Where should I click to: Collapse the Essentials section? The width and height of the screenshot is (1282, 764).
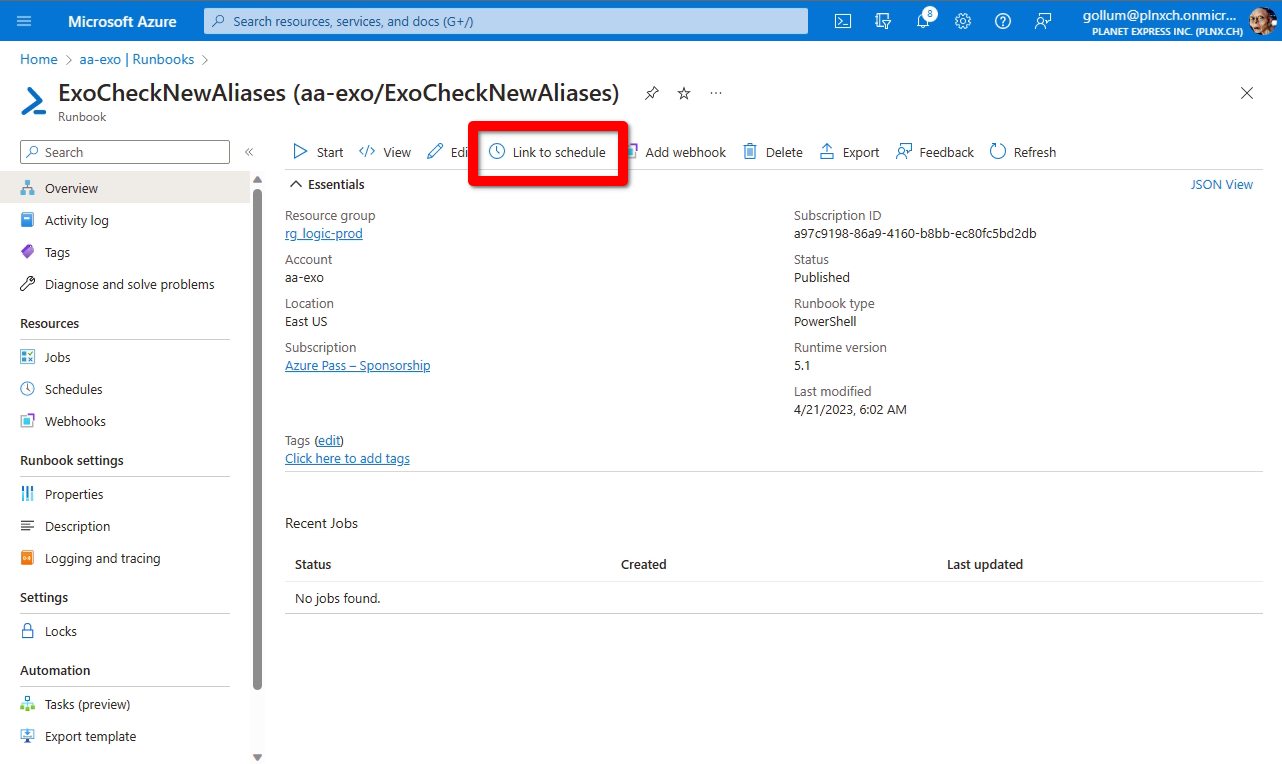296,184
